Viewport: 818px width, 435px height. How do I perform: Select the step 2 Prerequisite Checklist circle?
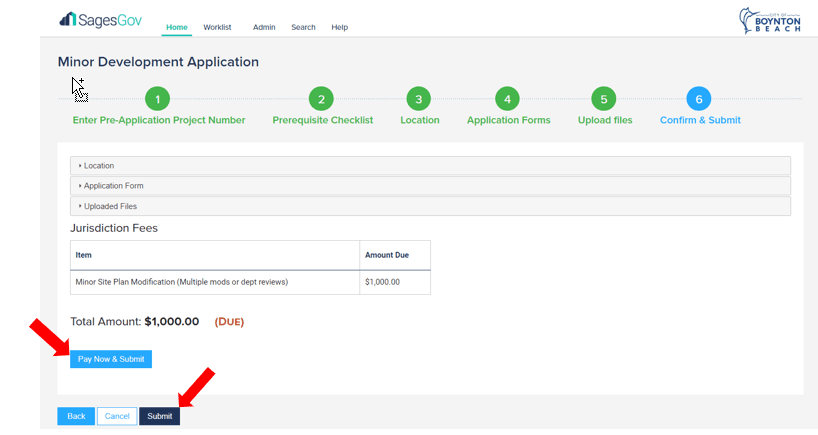pos(321,99)
